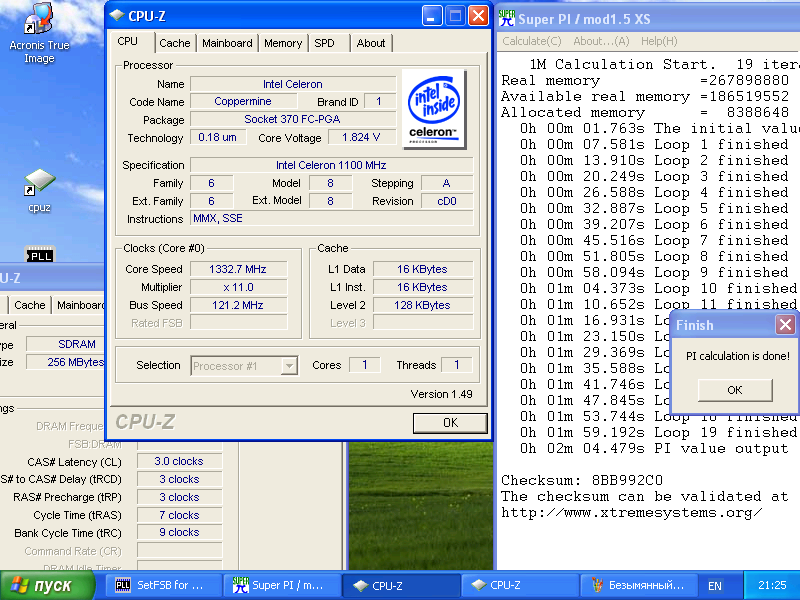The width and height of the screenshot is (800, 600).
Task: Click the Windows Start (пуск) button
Action: click(47, 585)
